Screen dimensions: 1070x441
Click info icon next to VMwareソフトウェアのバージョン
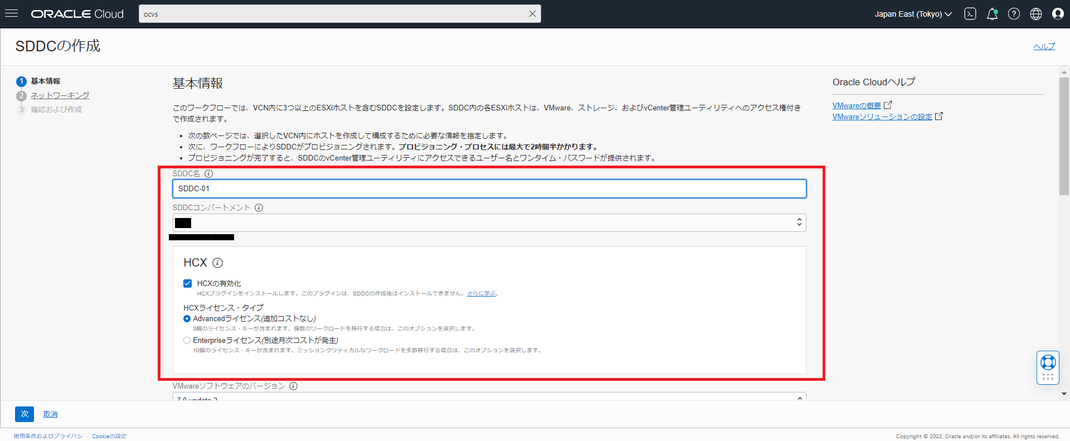tap(293, 386)
